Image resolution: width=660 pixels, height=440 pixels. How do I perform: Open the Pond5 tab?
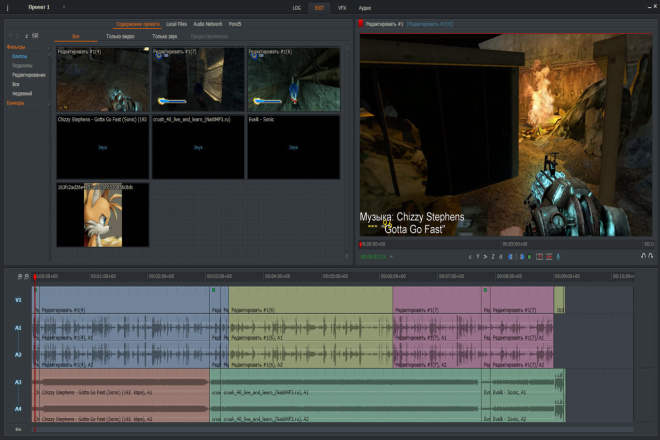point(235,24)
